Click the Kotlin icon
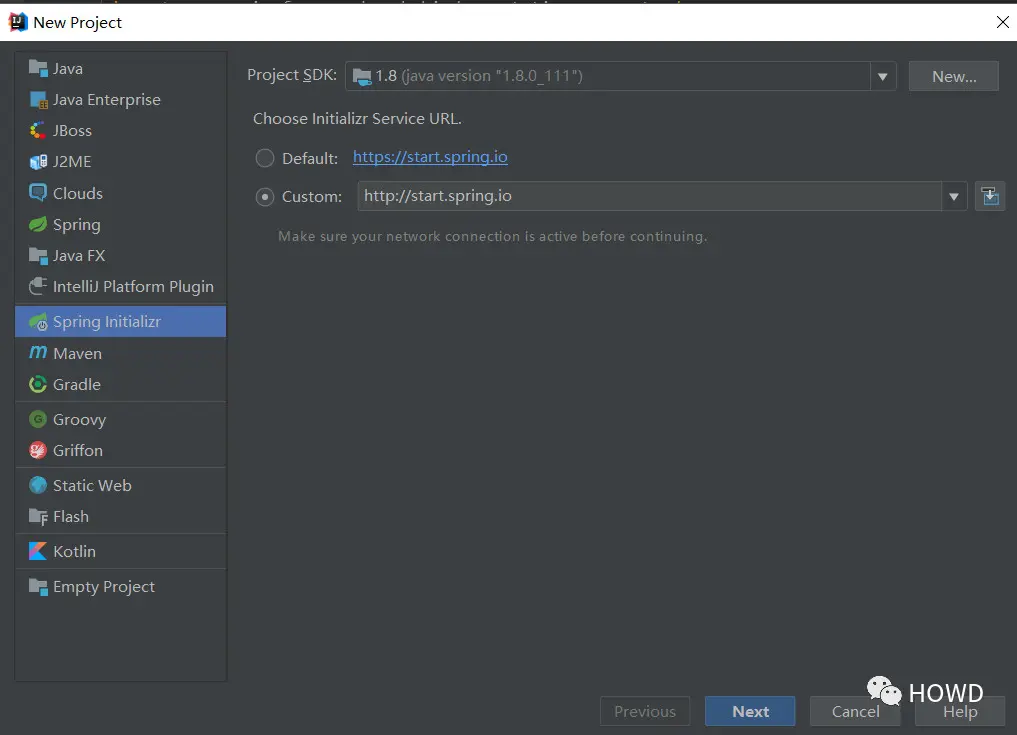The height and width of the screenshot is (735, 1017). click(x=38, y=551)
